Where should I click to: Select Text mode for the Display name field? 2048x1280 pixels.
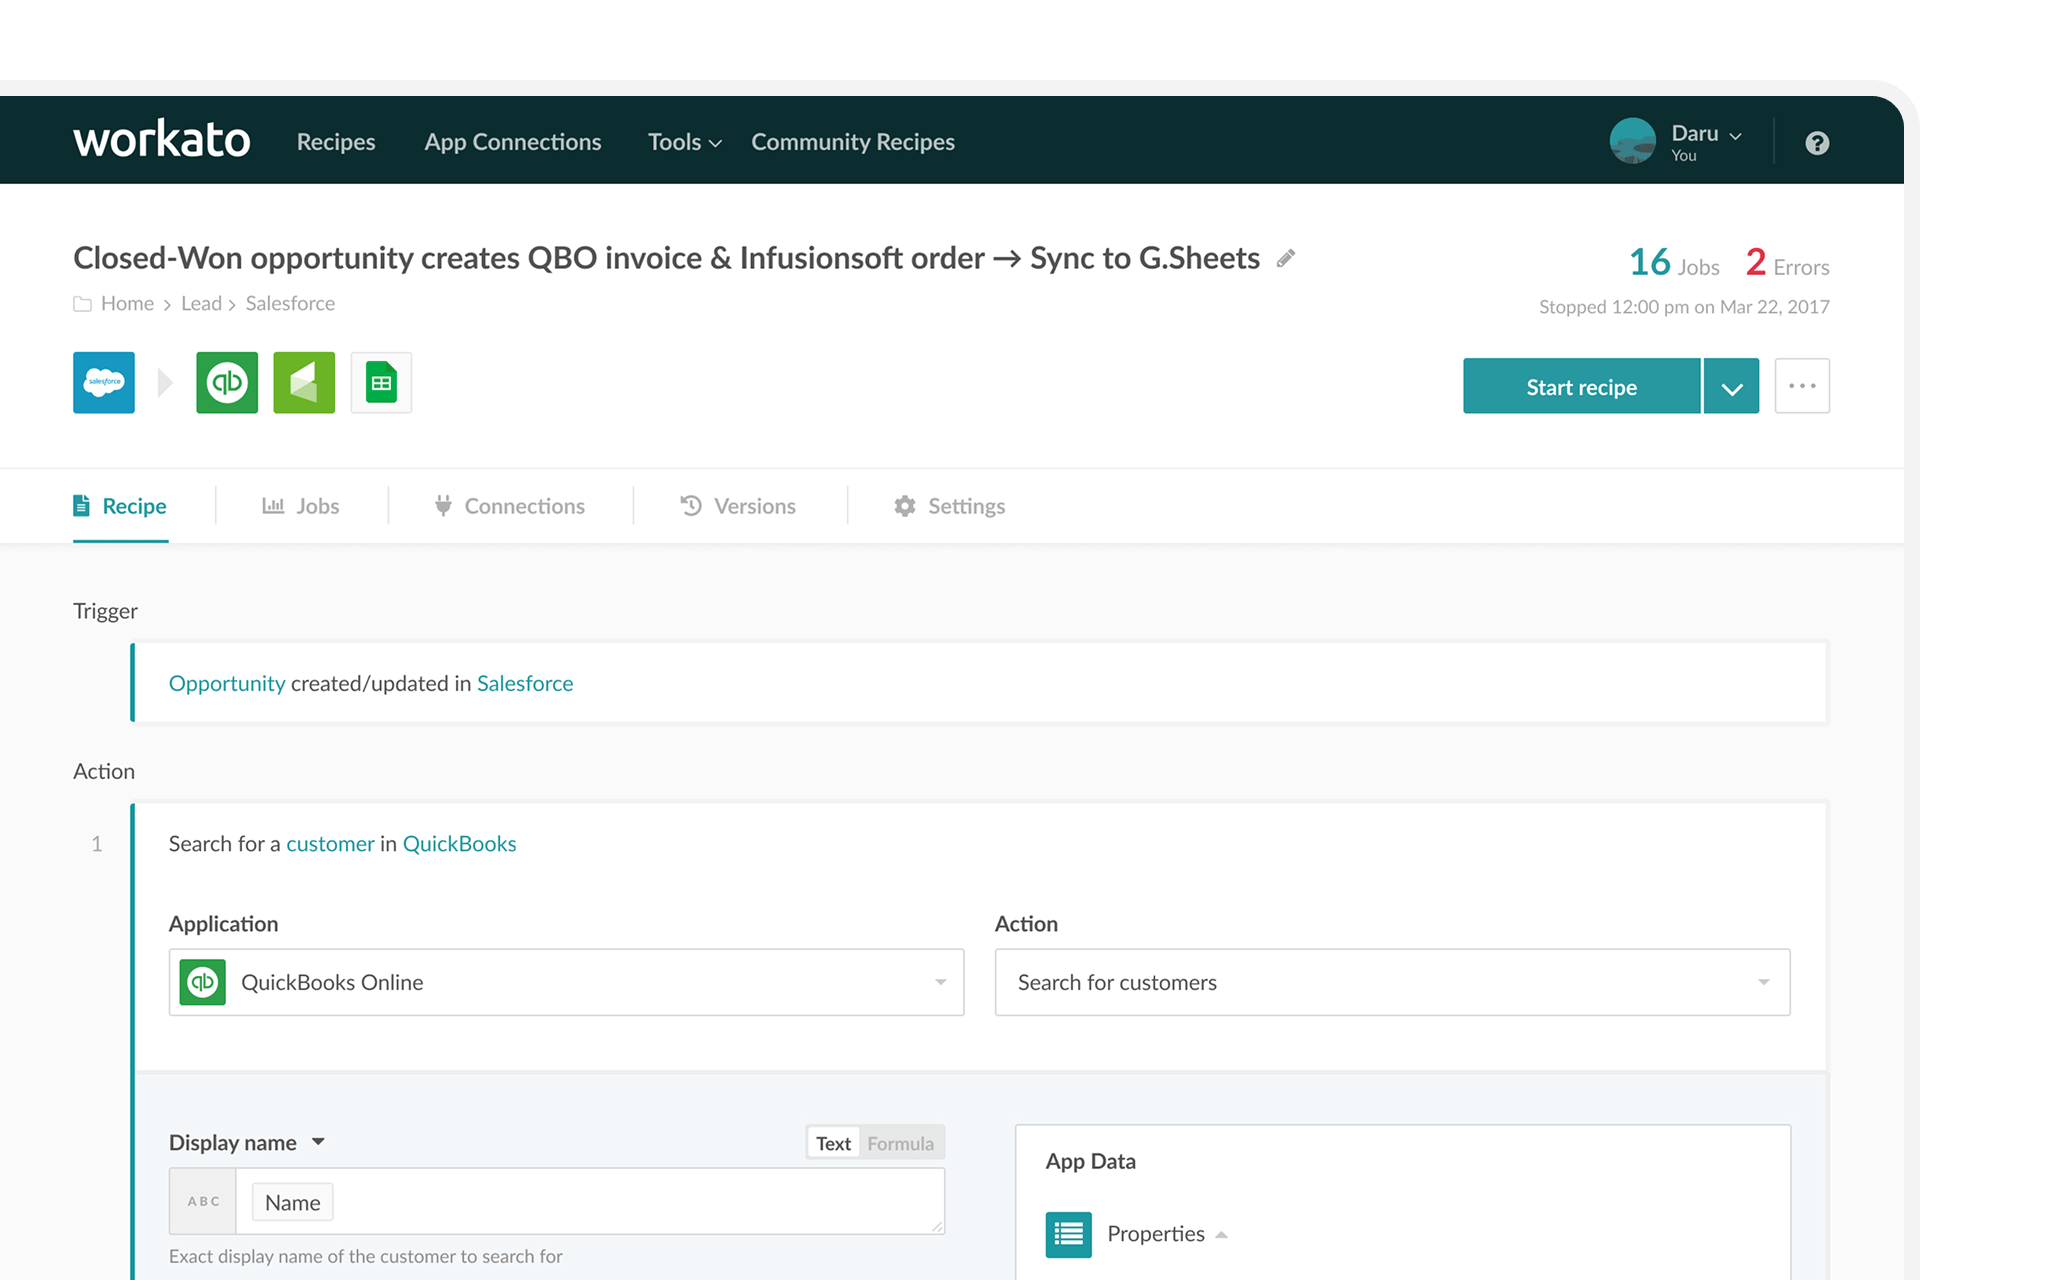pyautogui.click(x=833, y=1143)
